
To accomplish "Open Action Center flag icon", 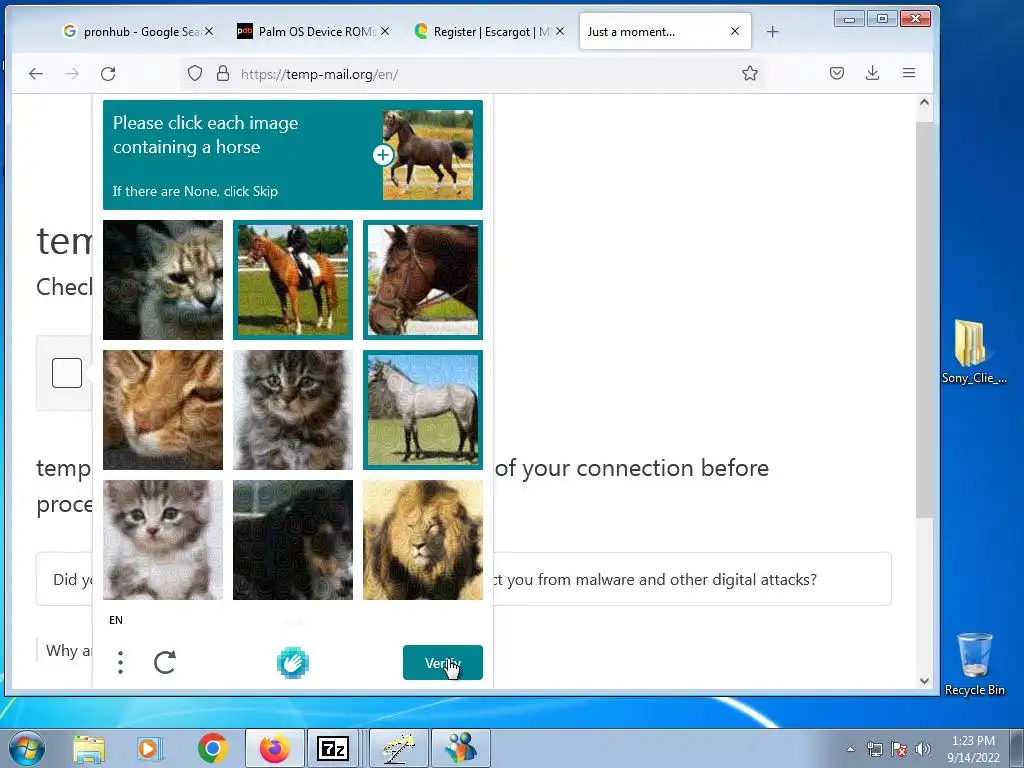I will pyautogui.click(x=899, y=749).
